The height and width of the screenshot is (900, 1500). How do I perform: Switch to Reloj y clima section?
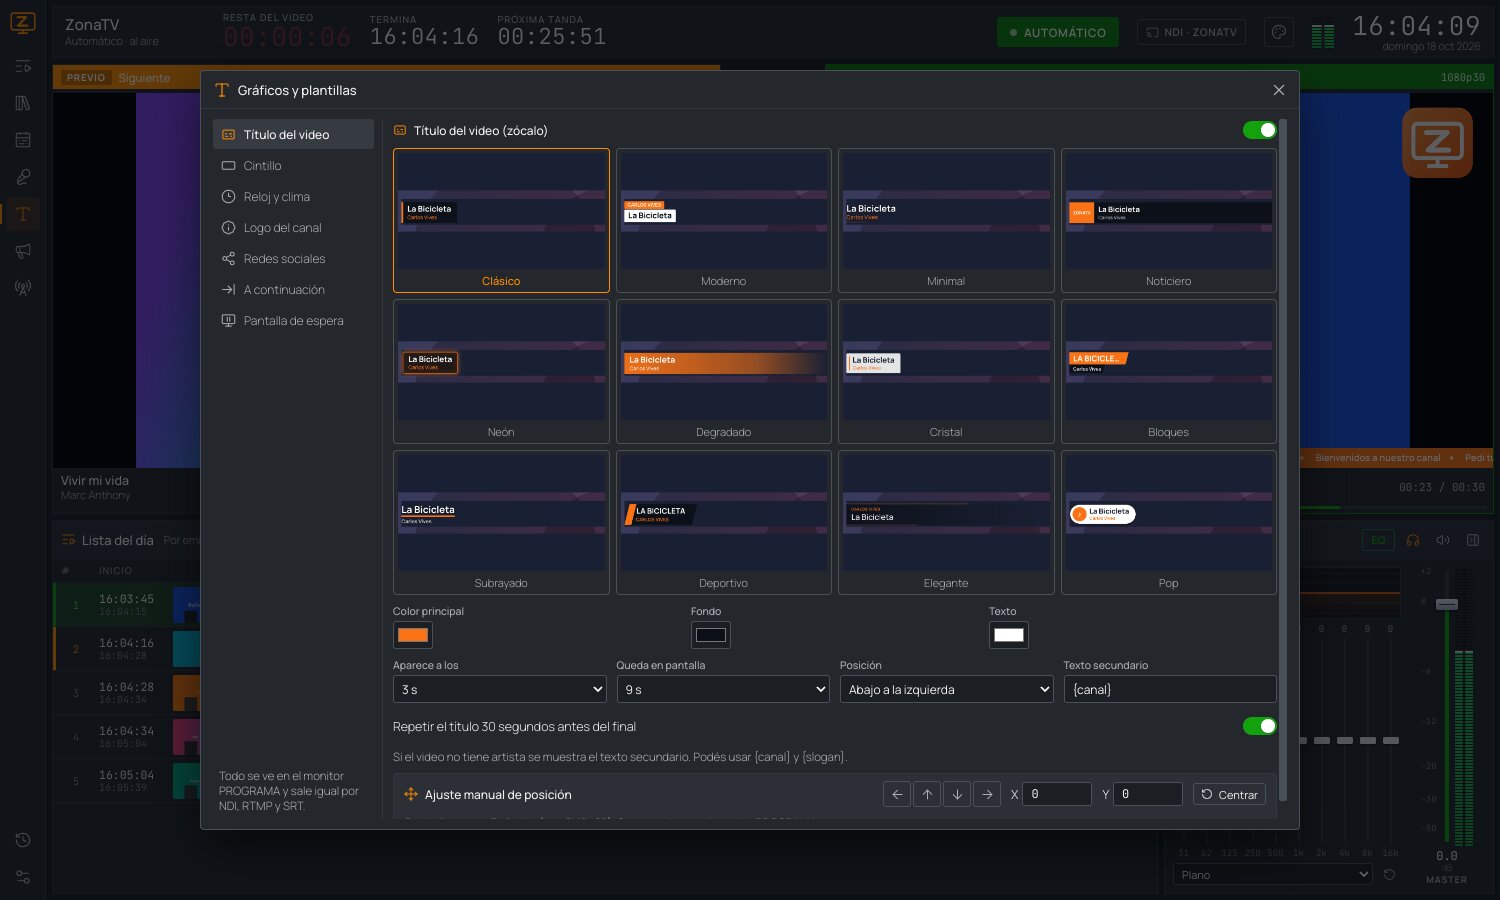pyautogui.click(x=293, y=196)
